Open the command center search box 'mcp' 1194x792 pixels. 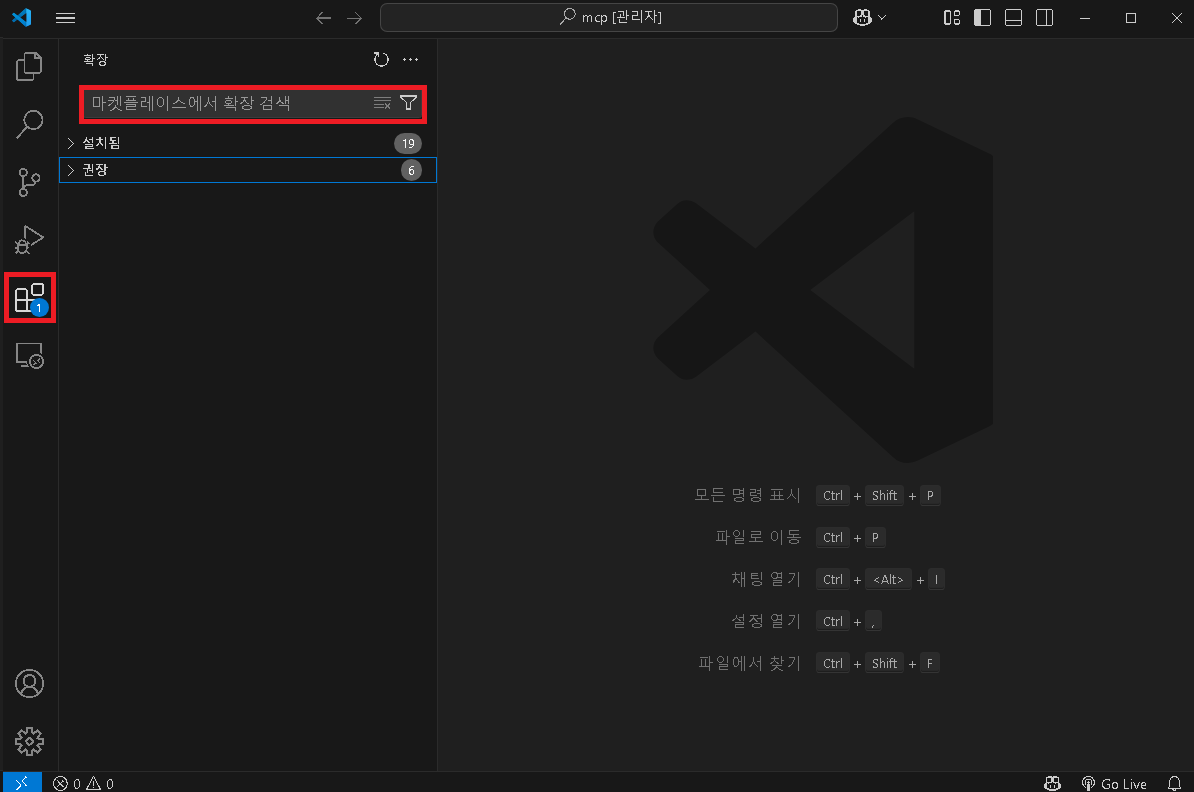click(608, 17)
